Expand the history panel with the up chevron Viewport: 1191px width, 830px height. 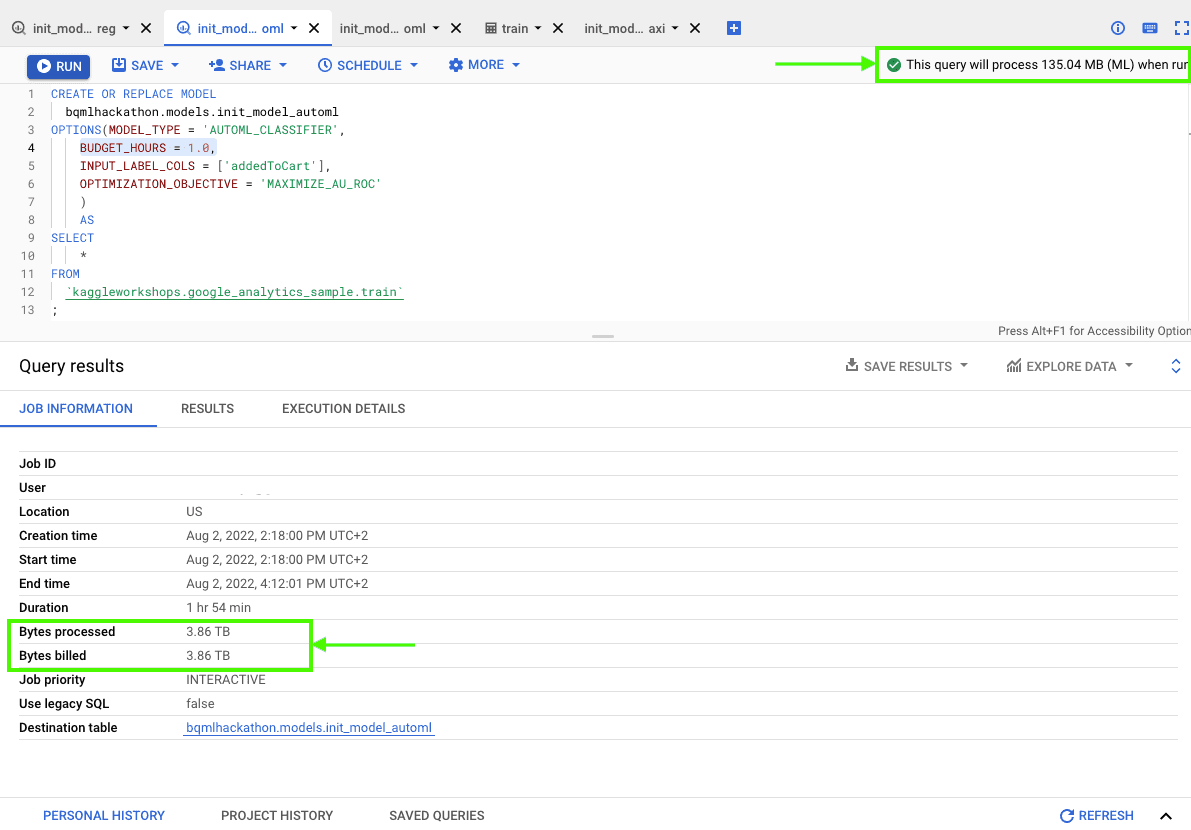[x=1166, y=816]
